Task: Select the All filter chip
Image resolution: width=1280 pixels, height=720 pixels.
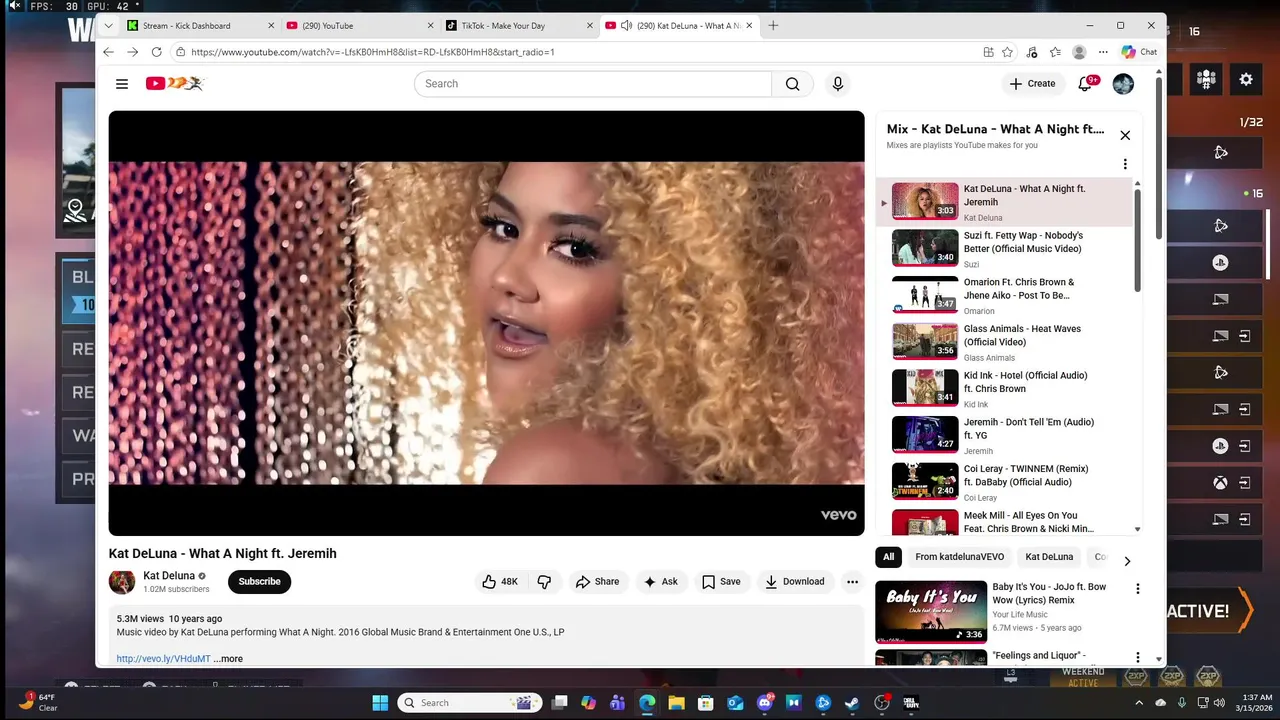Action: [x=888, y=557]
